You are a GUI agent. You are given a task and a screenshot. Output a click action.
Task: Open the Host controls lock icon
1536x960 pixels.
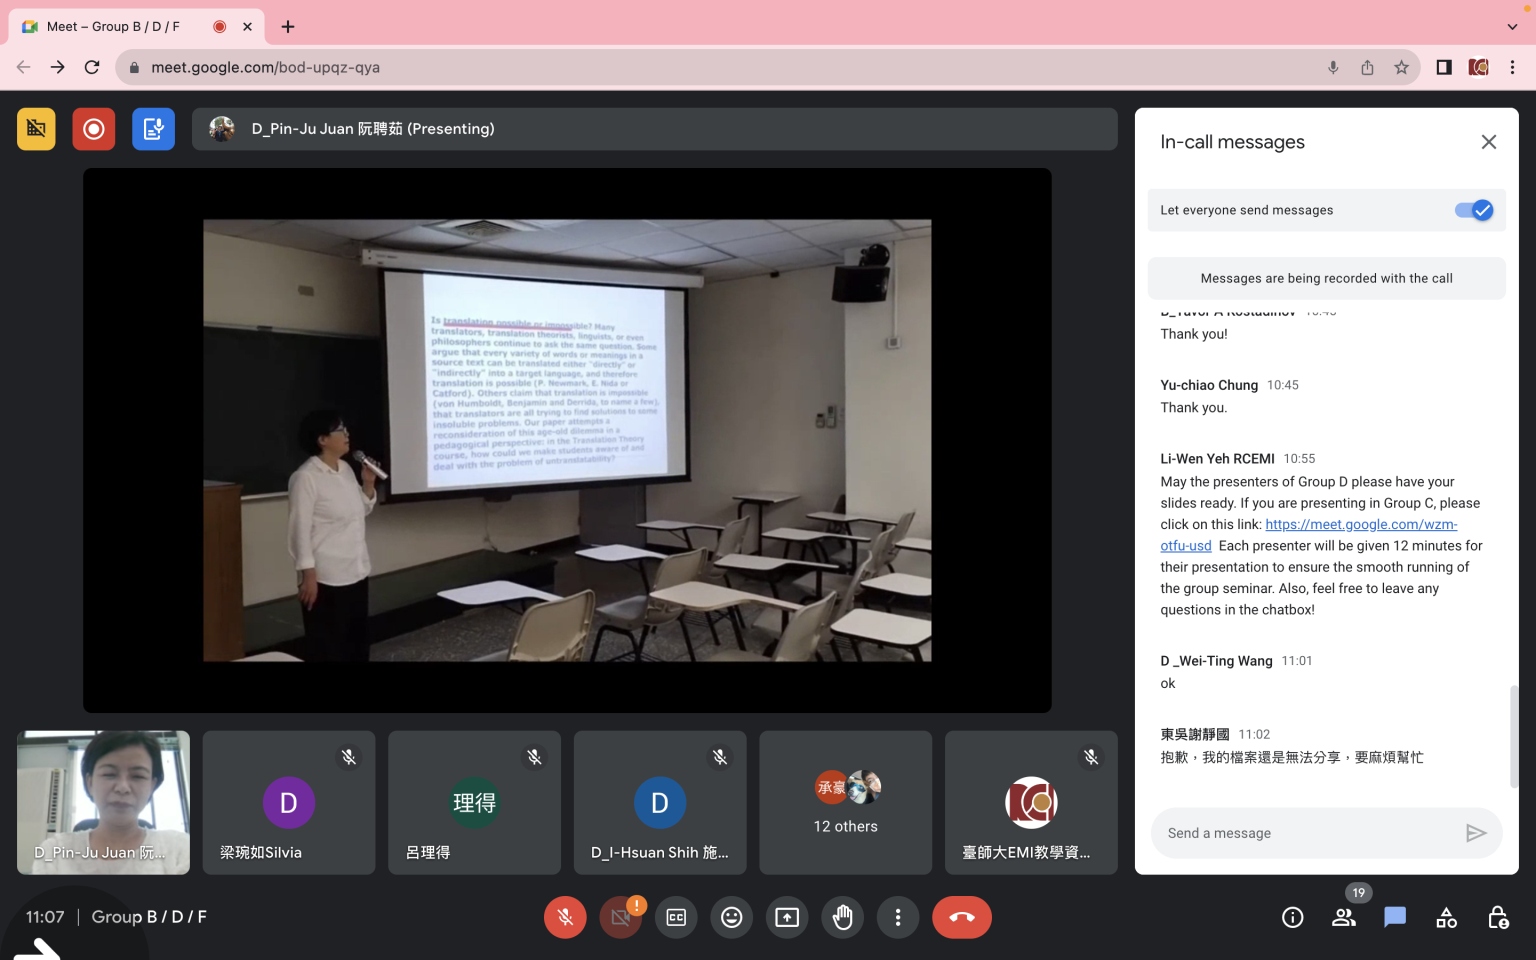click(1497, 917)
